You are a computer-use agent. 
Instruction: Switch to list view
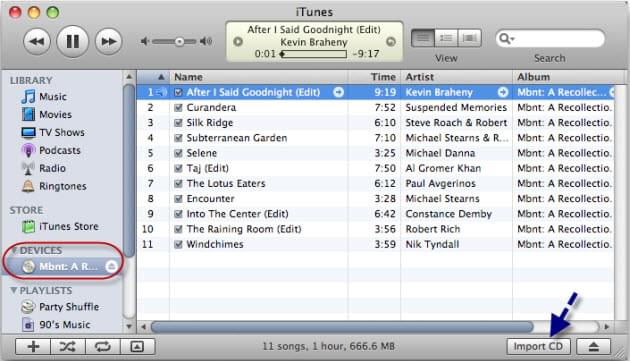click(423, 39)
